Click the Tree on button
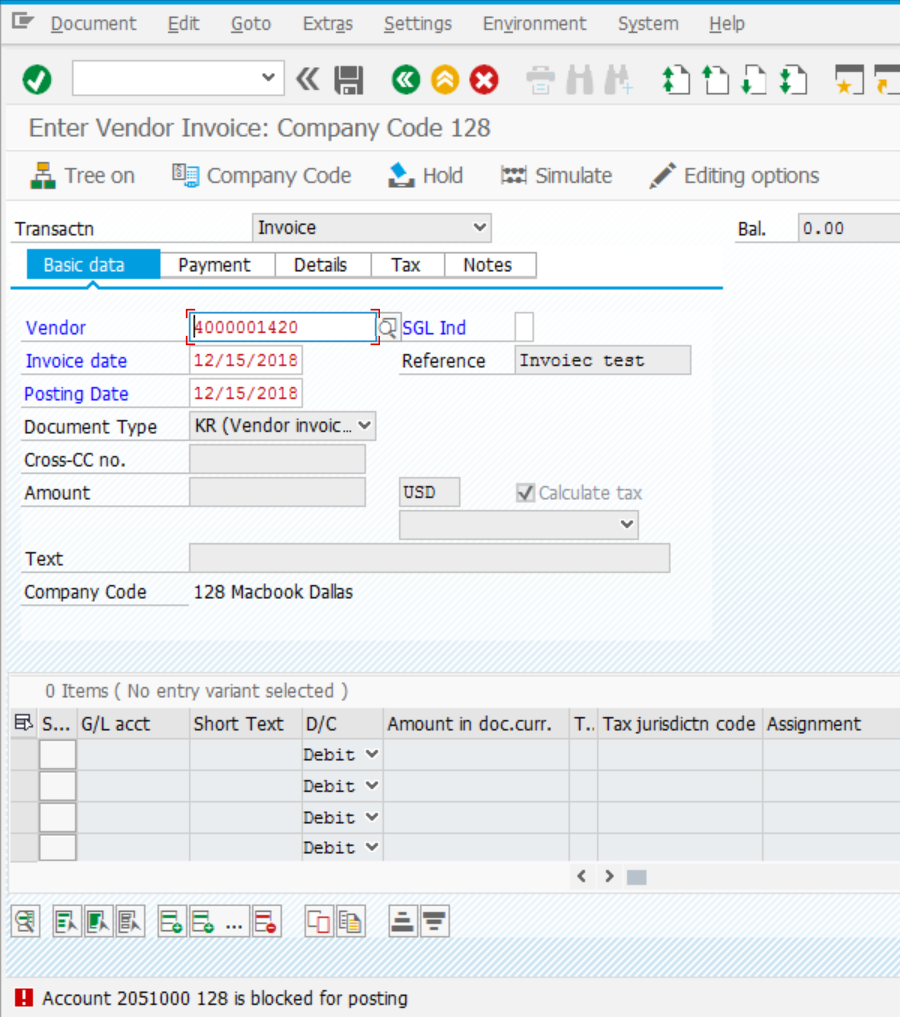The image size is (900, 1017). click(x=82, y=176)
